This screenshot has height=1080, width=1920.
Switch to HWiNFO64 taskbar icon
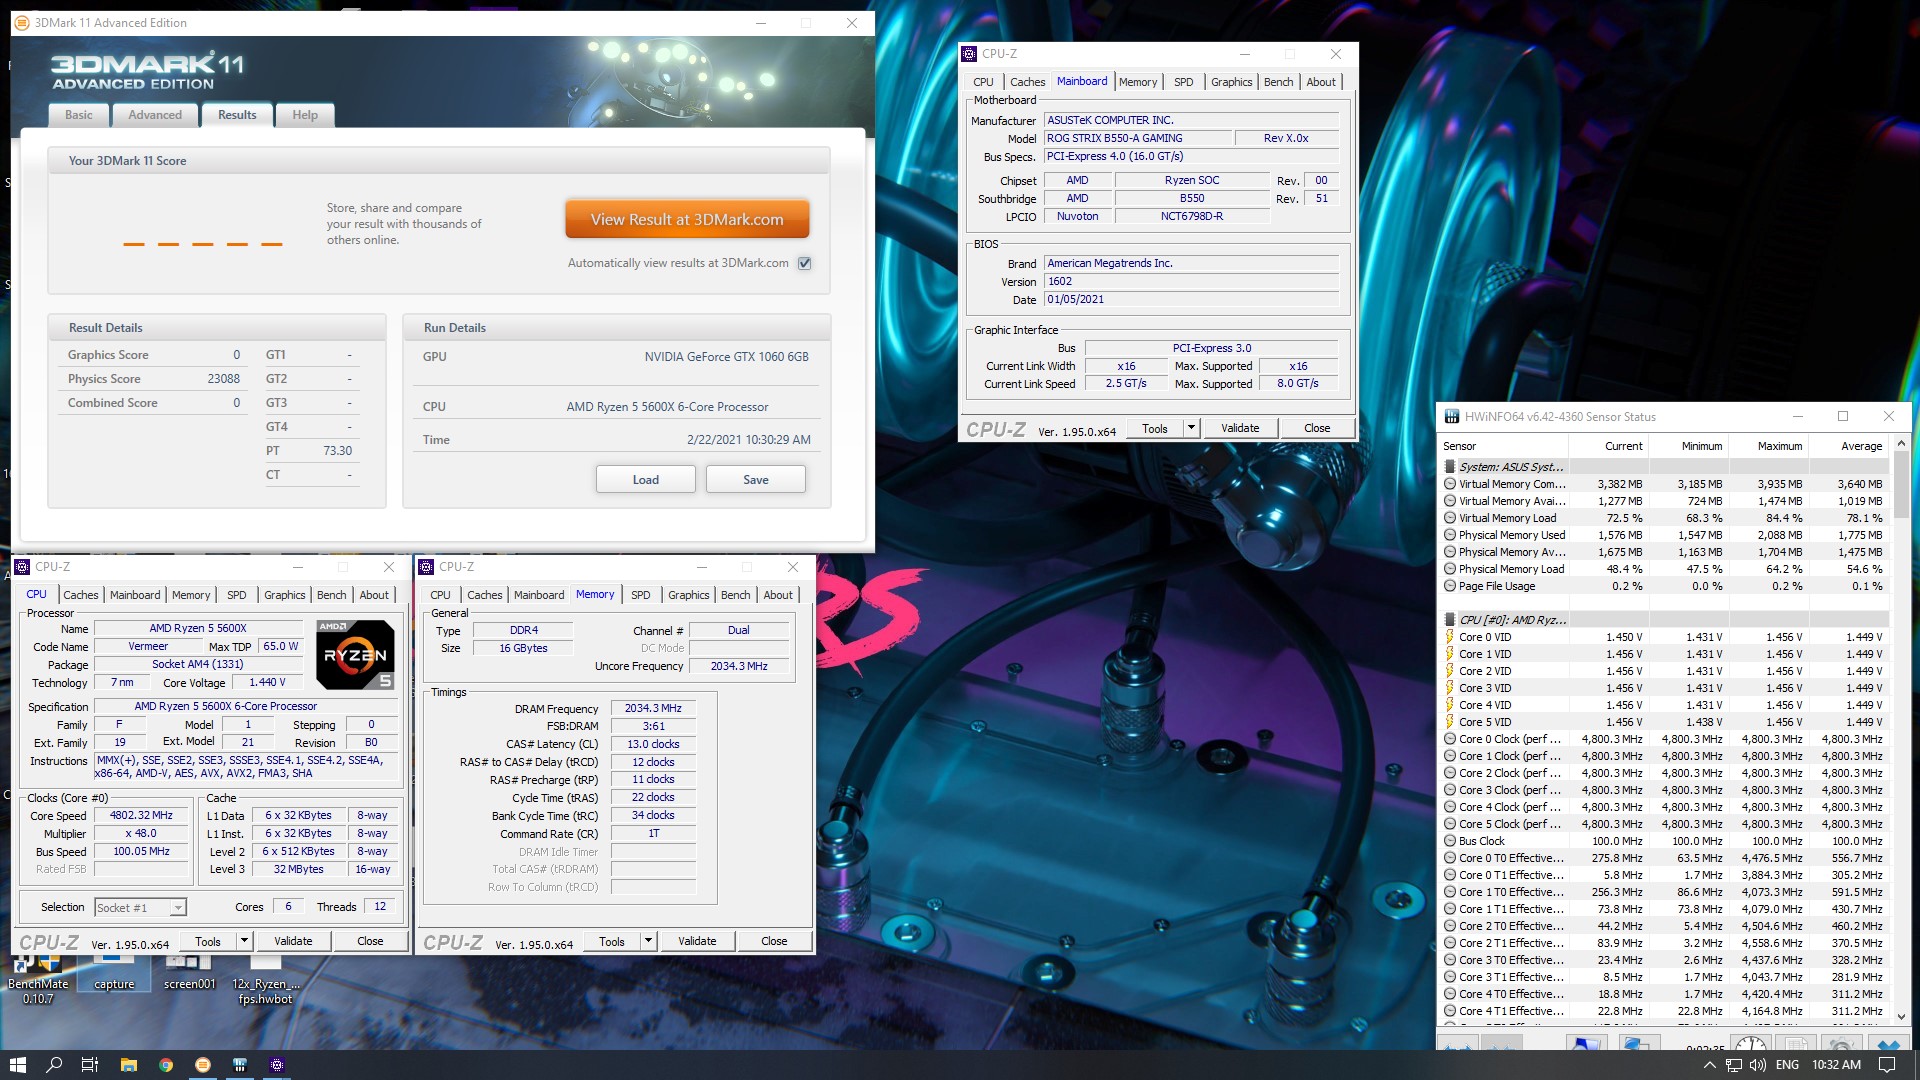point(240,1065)
